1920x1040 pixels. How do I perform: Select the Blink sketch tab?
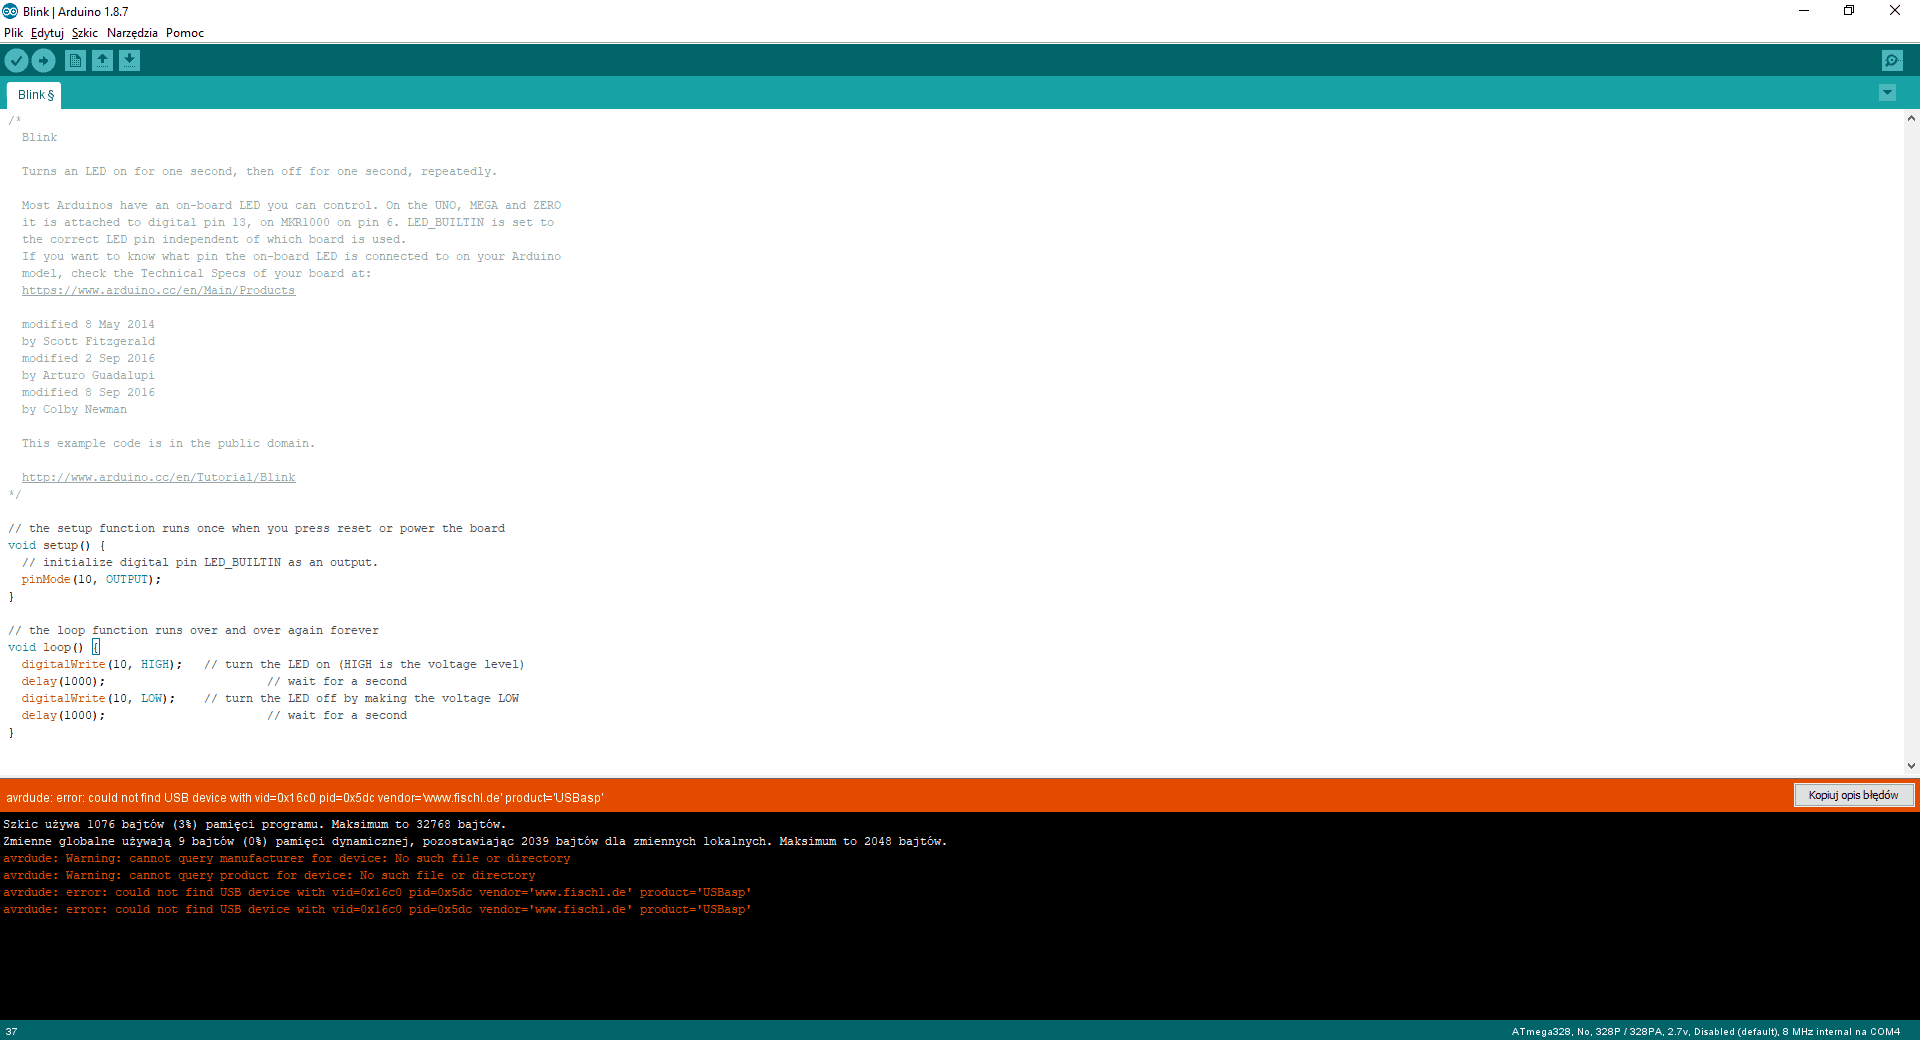35,95
